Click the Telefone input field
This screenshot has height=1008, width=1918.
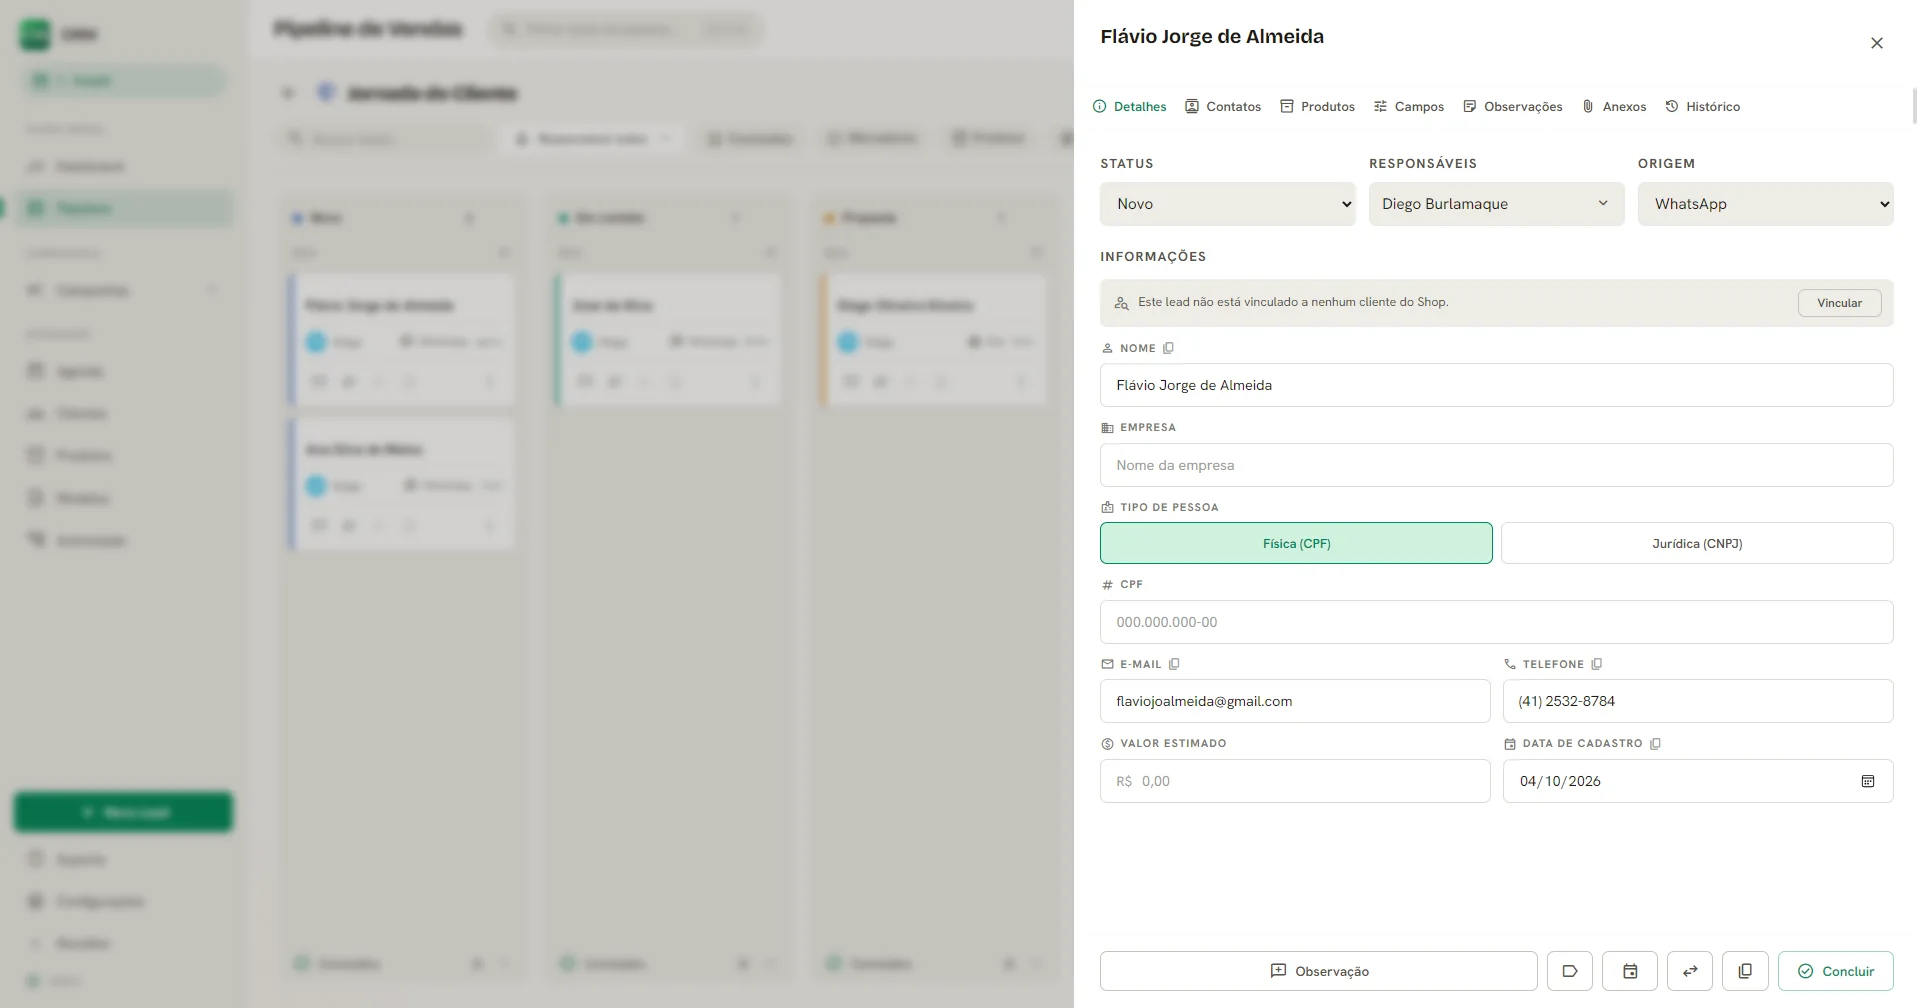[1698, 701]
